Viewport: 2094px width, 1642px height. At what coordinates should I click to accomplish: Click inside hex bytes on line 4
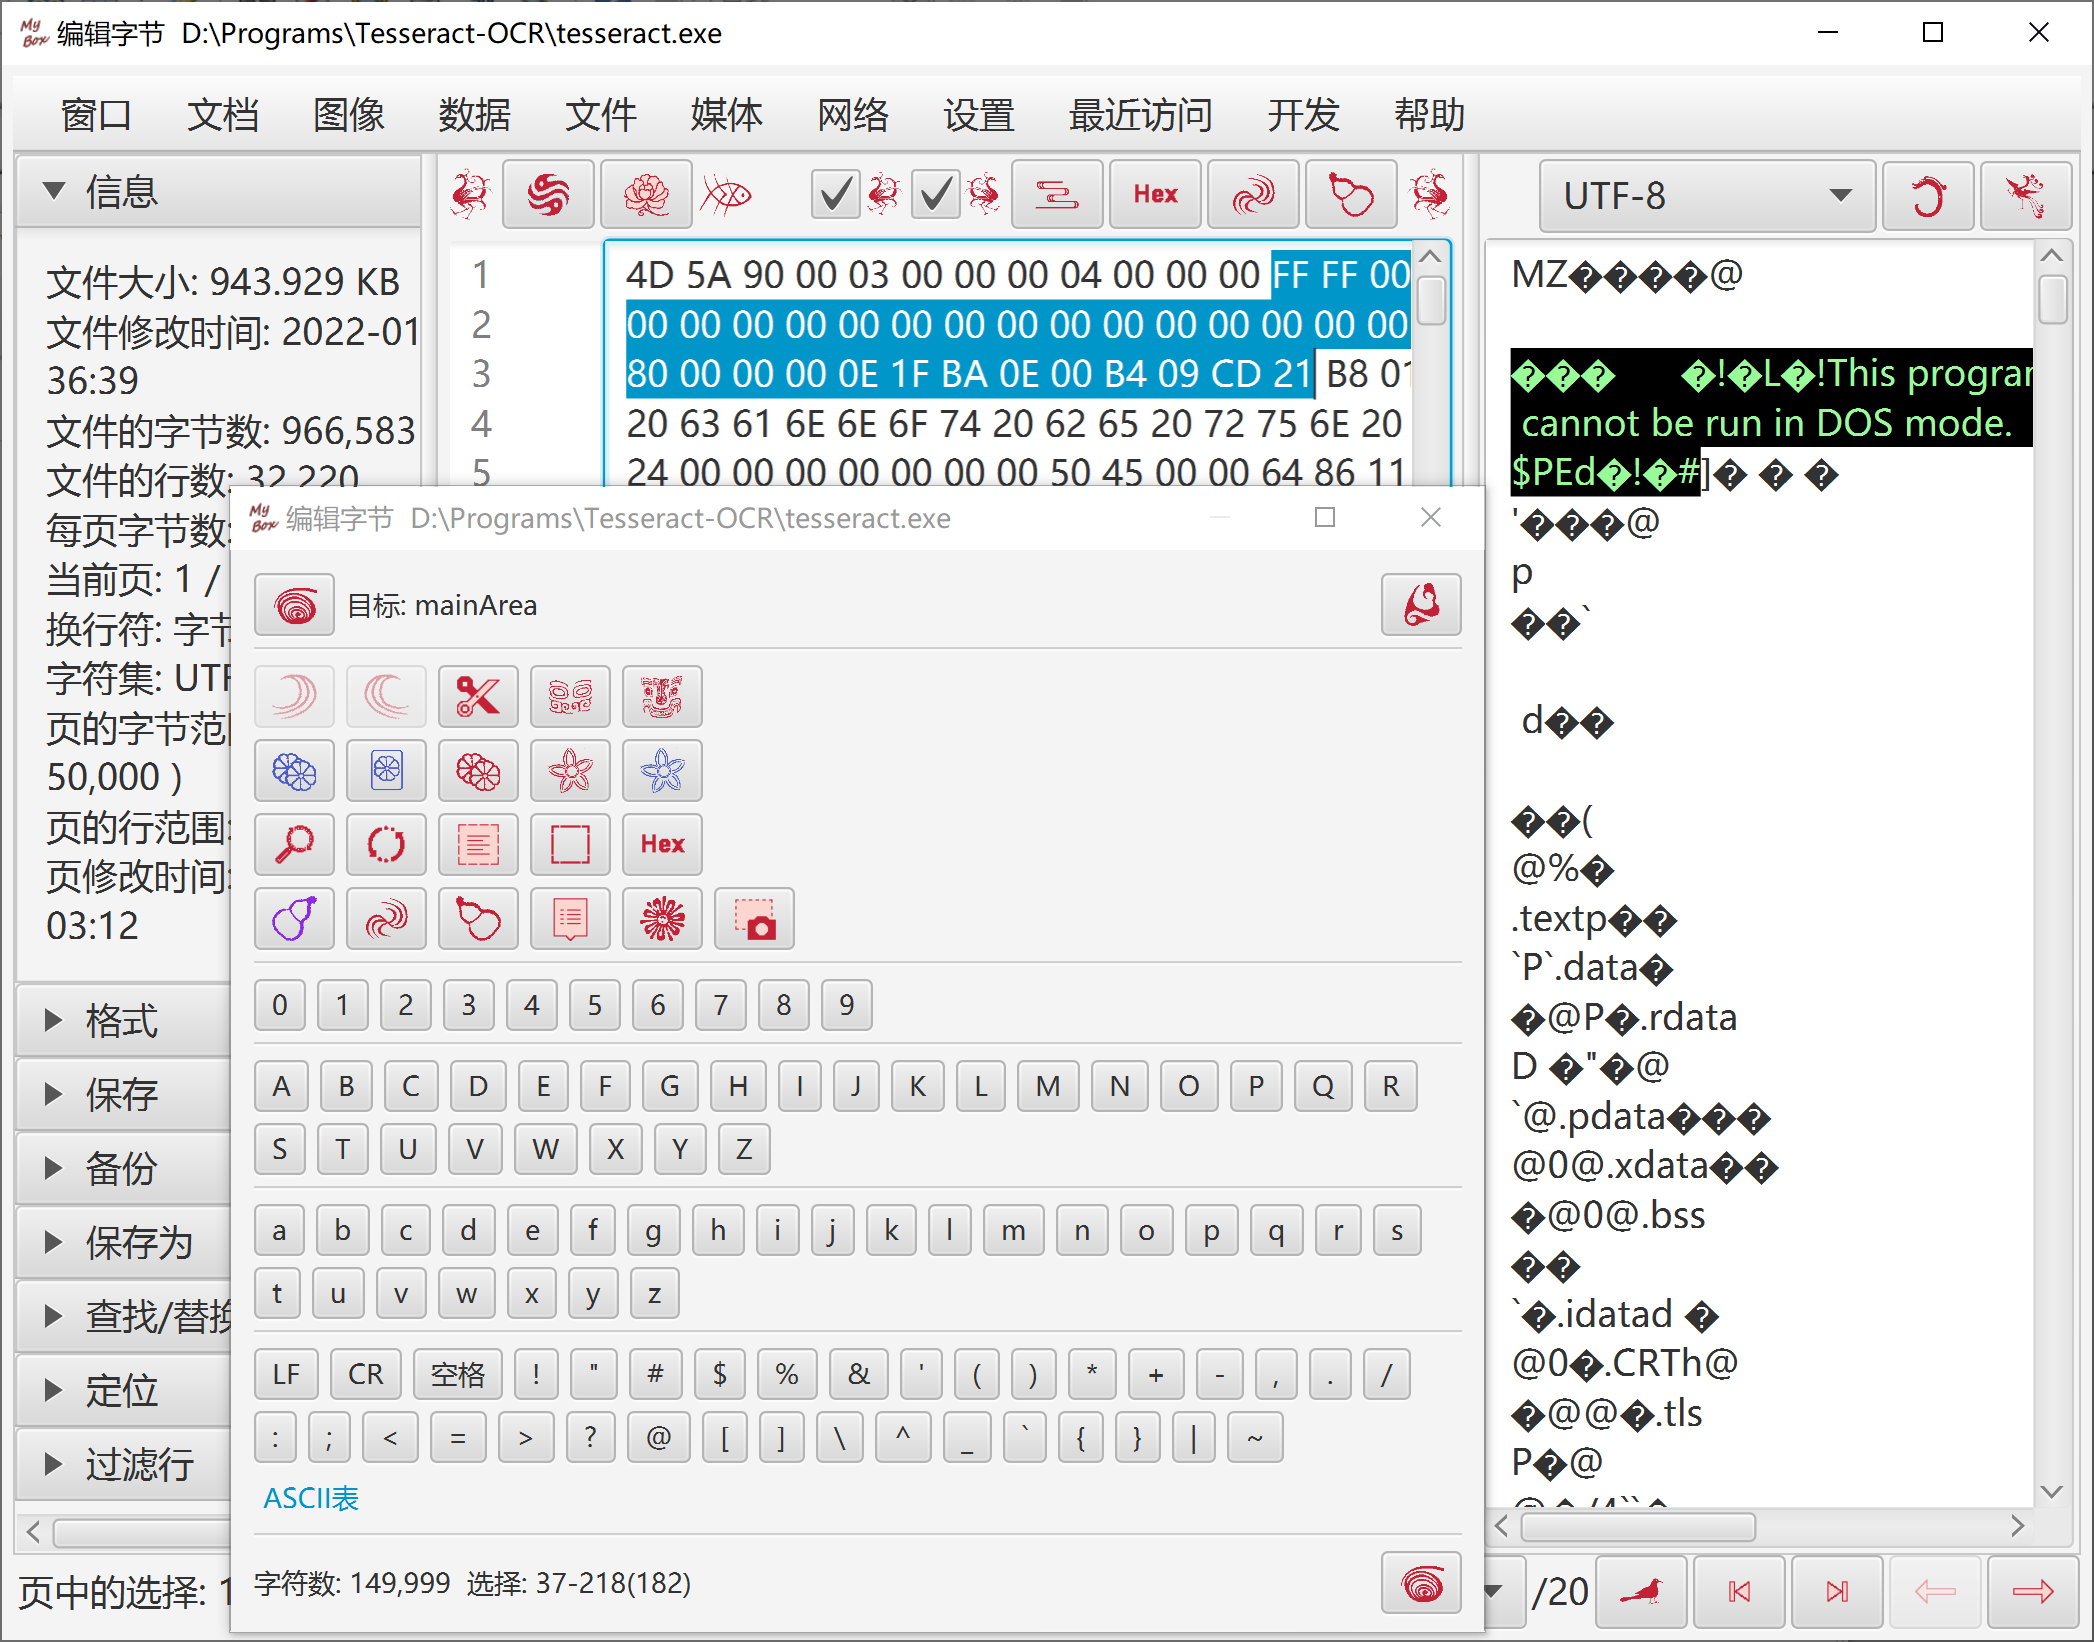[1013, 423]
